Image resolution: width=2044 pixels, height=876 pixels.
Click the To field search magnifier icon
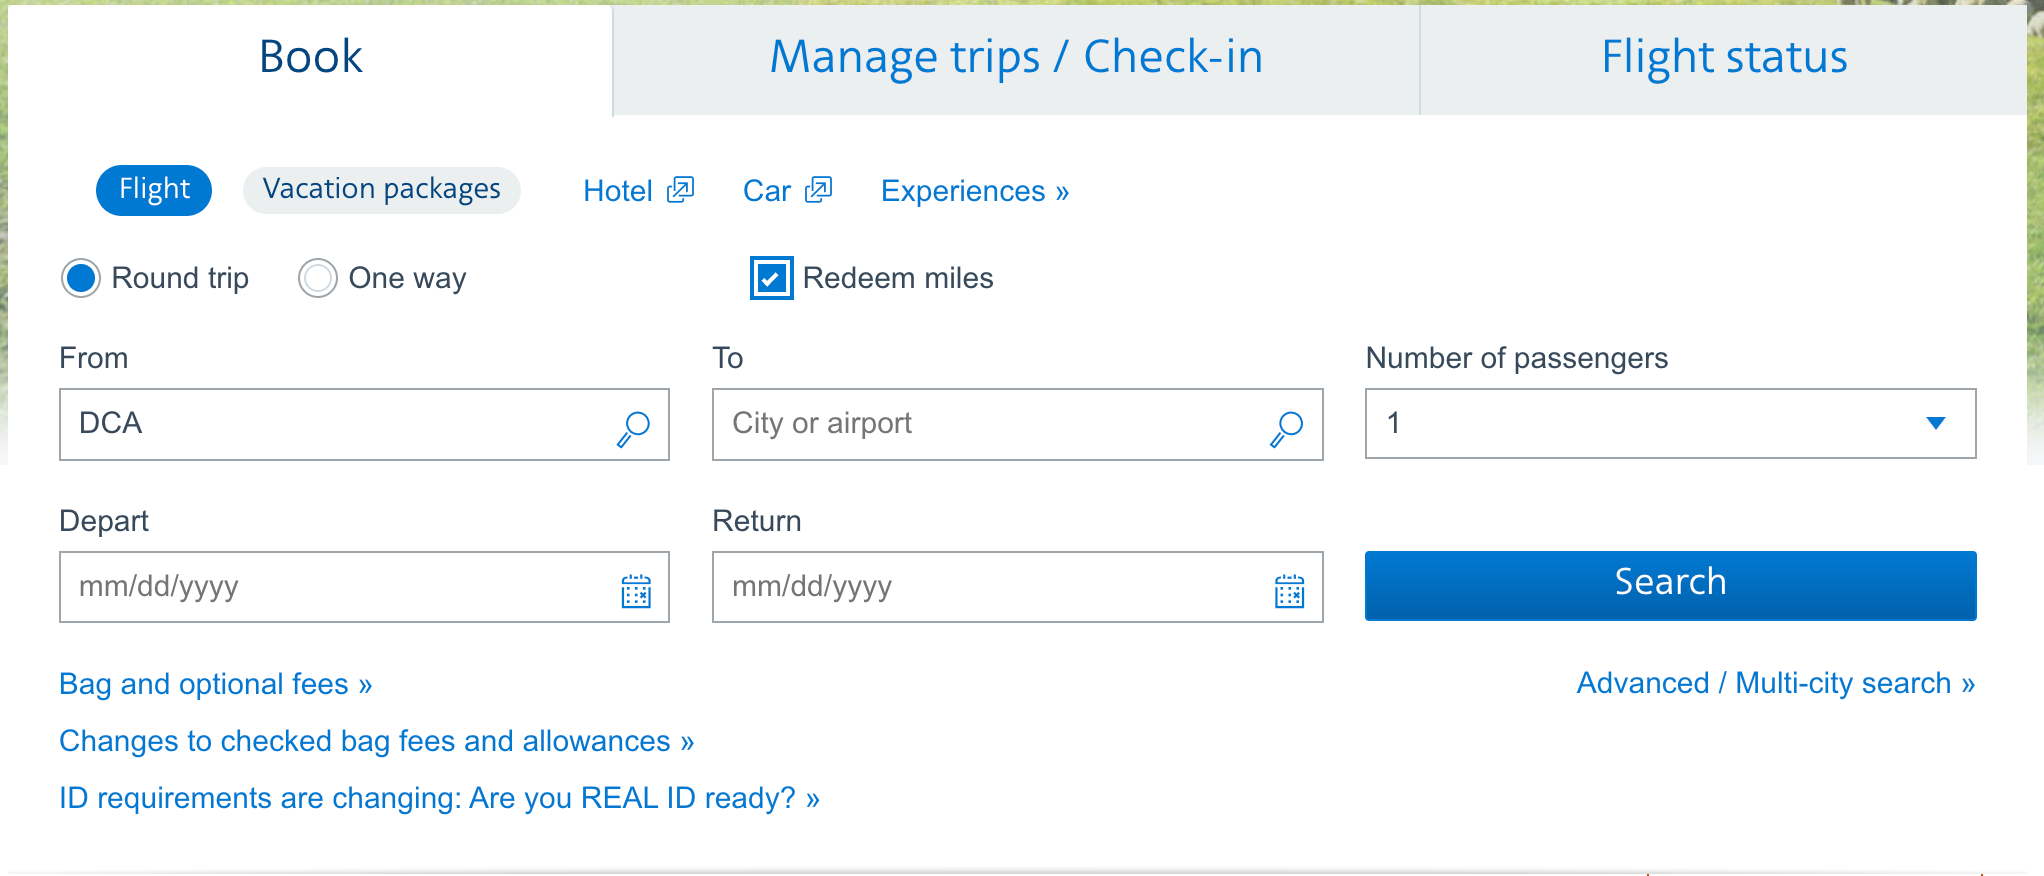(1287, 427)
